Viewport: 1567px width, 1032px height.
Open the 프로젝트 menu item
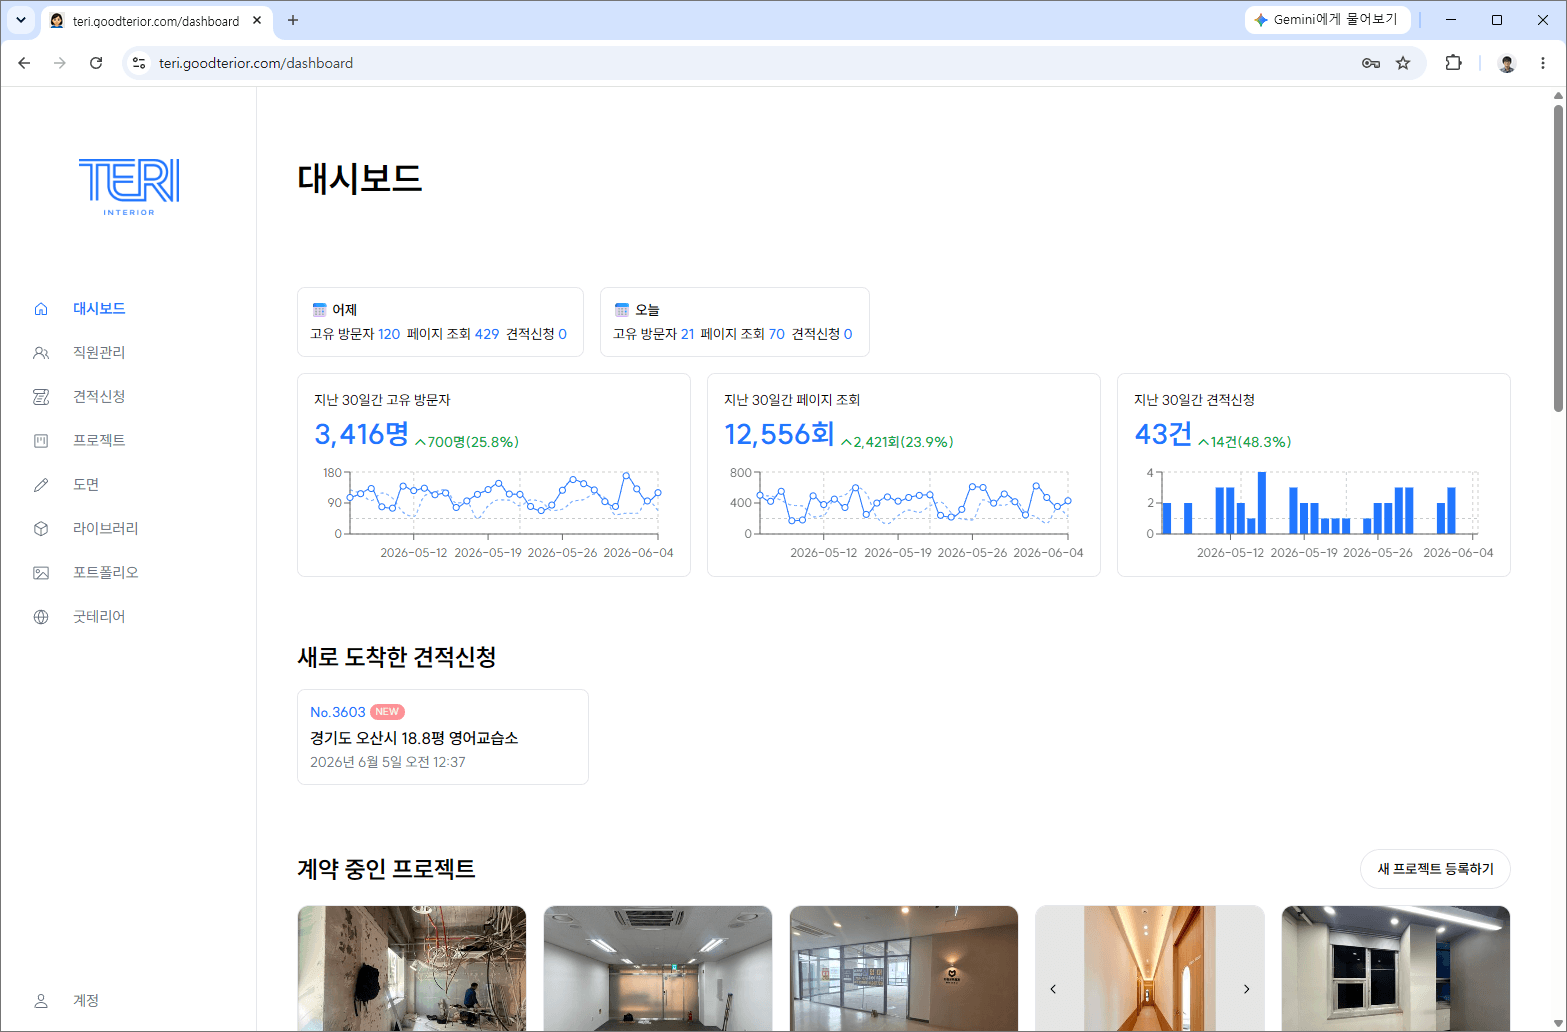coord(99,441)
